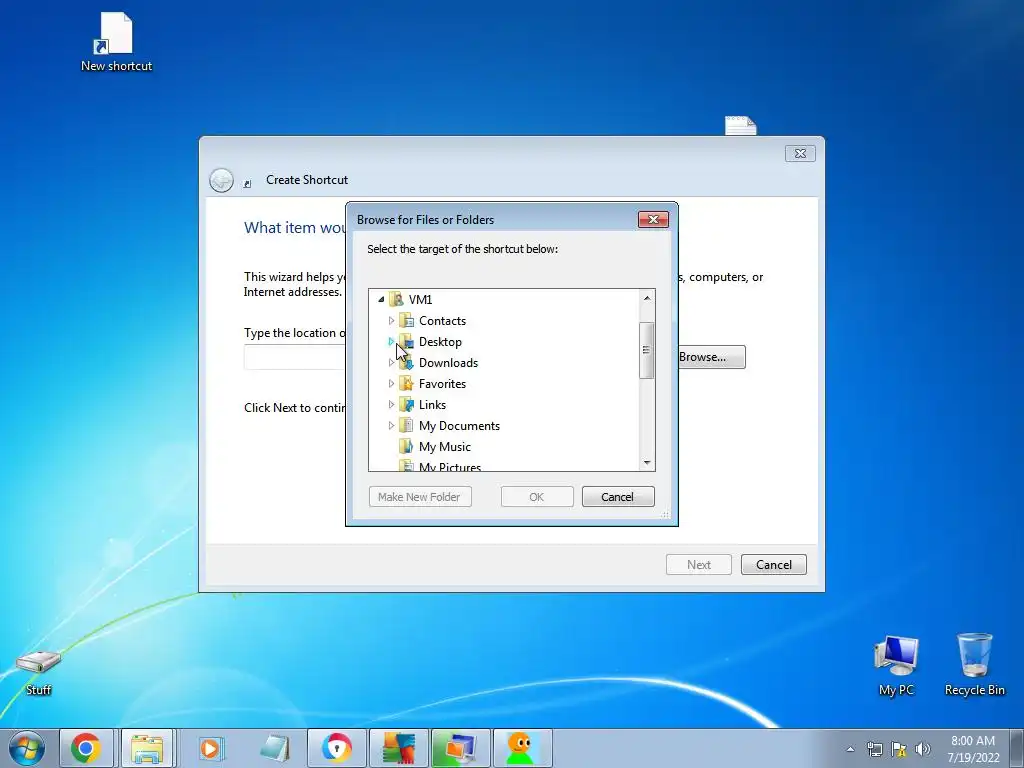The image size is (1024, 768).
Task: Expand the Favorites tree node
Action: click(x=391, y=383)
